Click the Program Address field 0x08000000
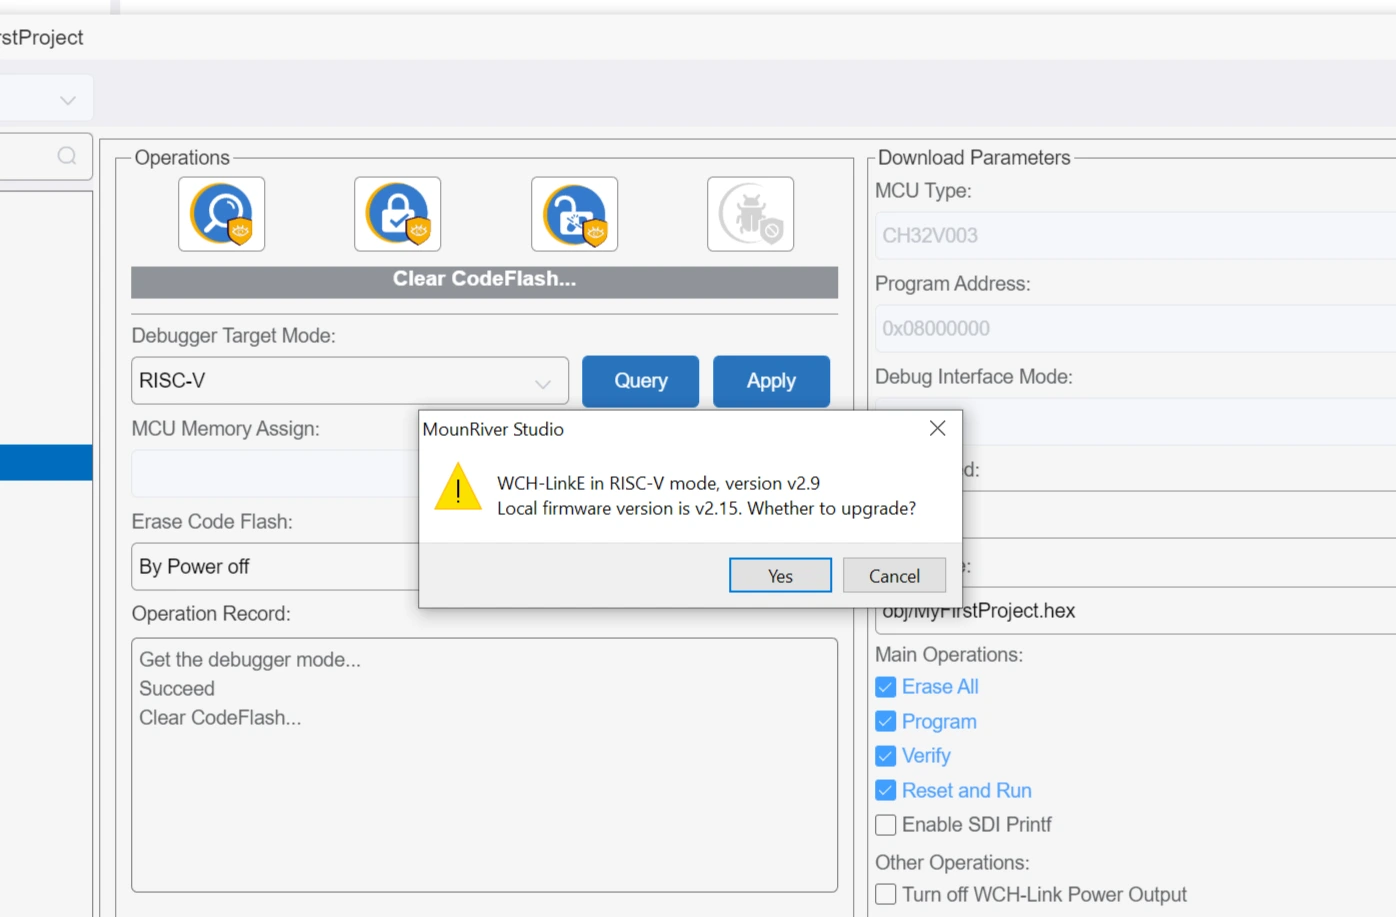This screenshot has width=1396, height=917. (1135, 329)
